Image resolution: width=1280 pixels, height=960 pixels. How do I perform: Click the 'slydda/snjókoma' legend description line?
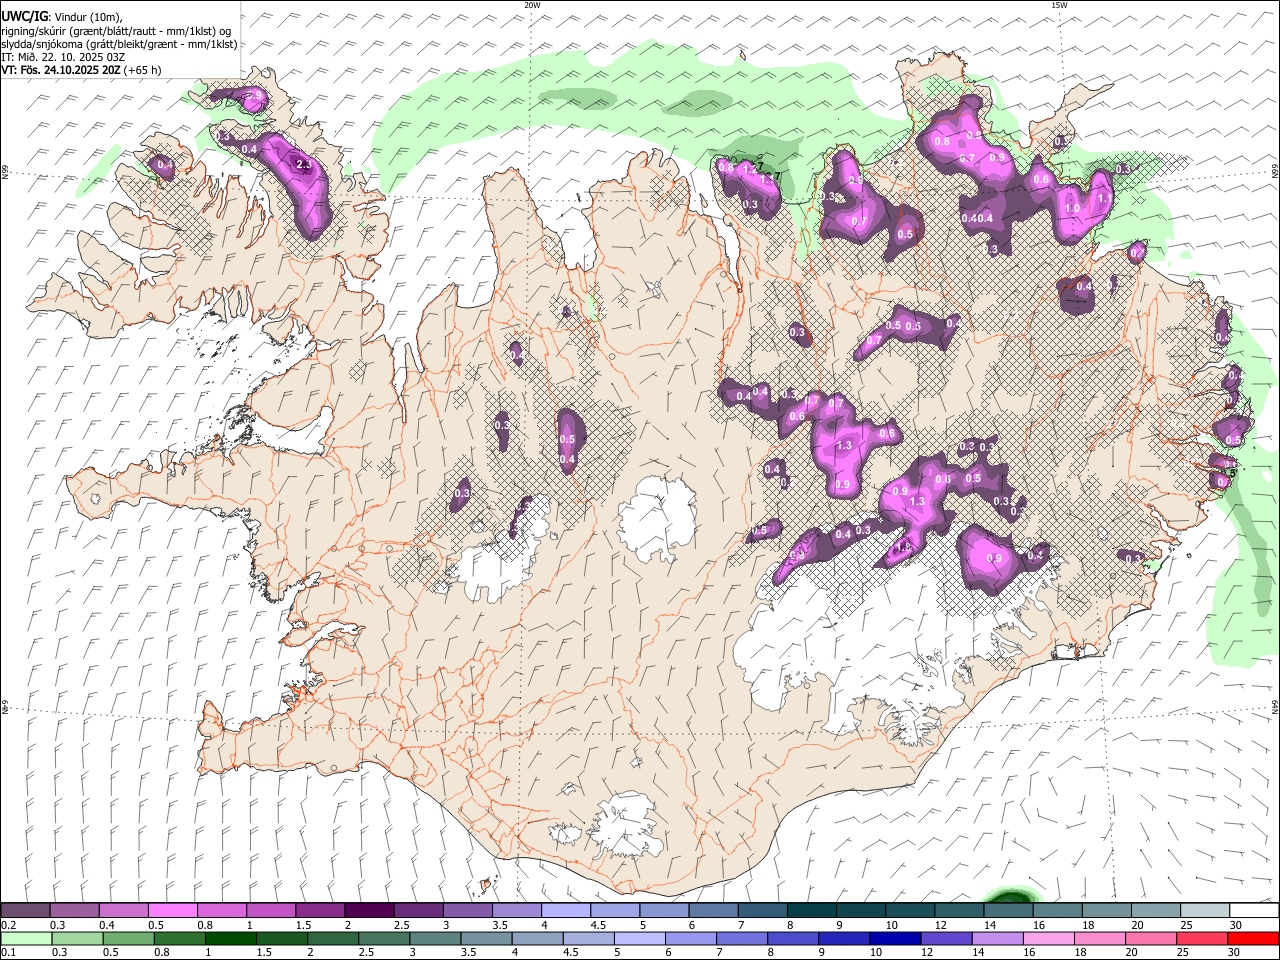[119, 44]
